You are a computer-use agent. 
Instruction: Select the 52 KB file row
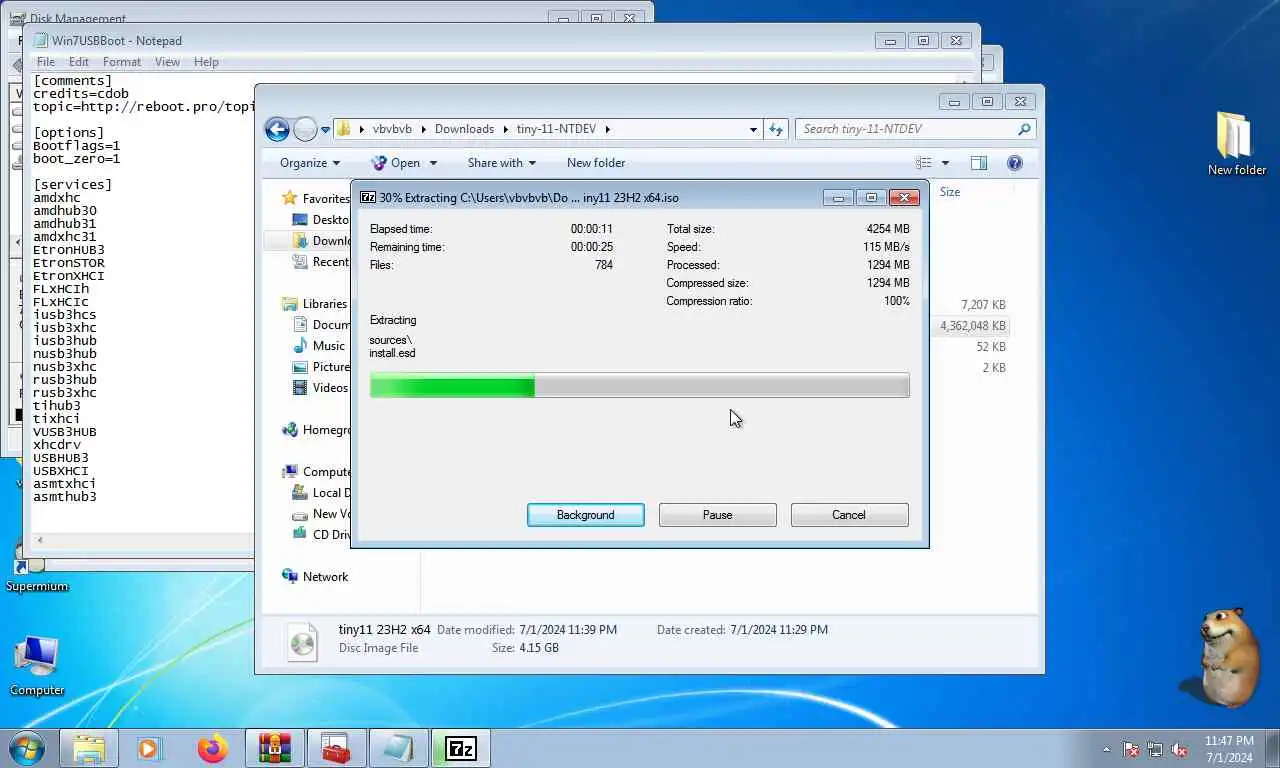pyautogui.click(x=990, y=347)
